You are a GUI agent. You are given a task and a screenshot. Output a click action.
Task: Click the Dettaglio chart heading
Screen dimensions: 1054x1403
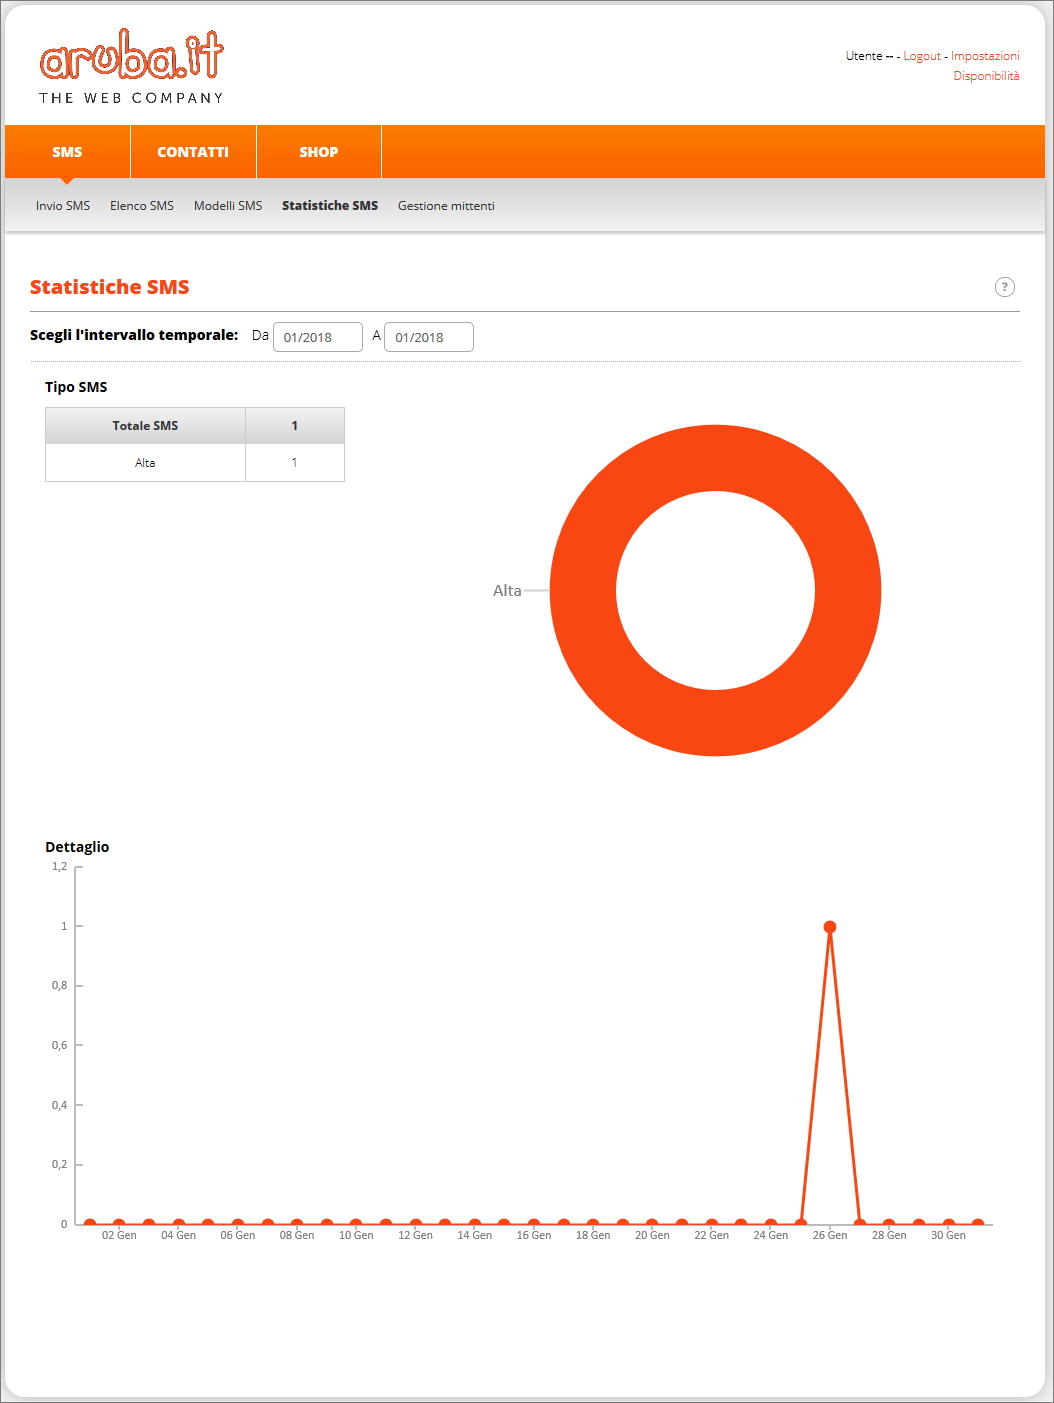pyautogui.click(x=77, y=847)
